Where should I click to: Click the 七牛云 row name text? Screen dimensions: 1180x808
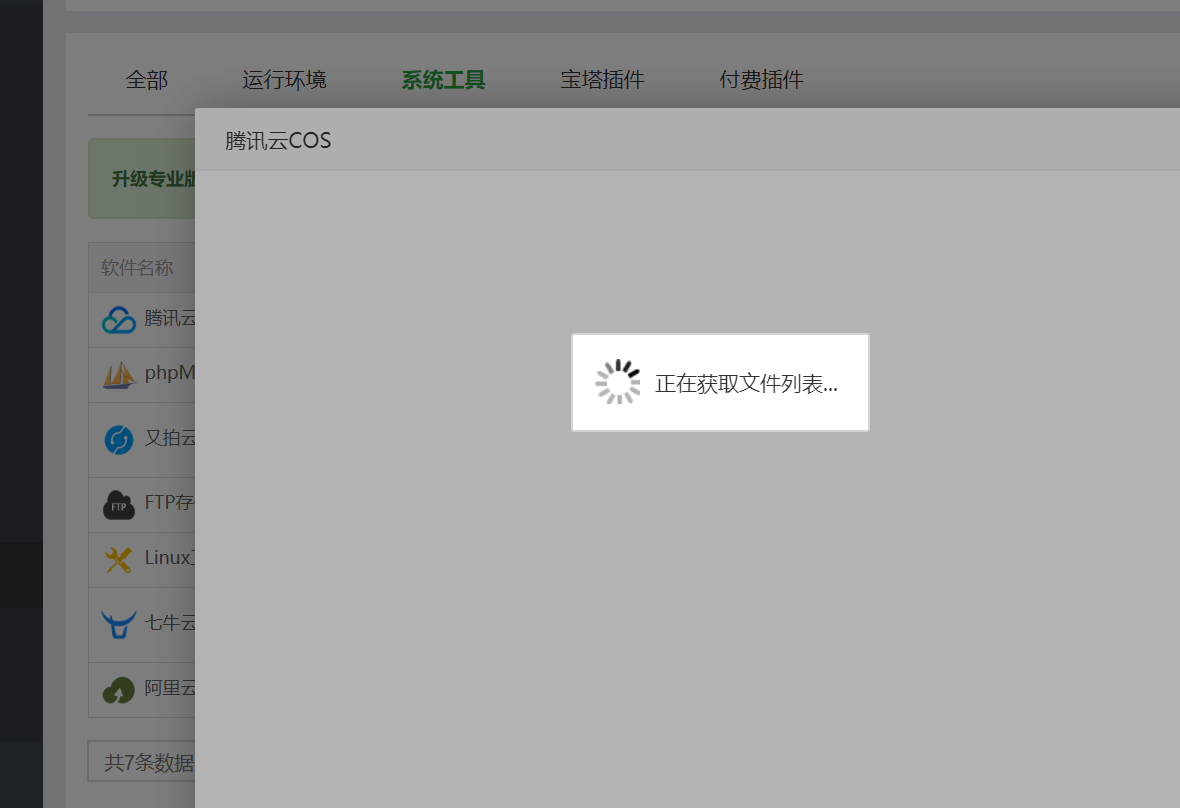tap(169, 623)
